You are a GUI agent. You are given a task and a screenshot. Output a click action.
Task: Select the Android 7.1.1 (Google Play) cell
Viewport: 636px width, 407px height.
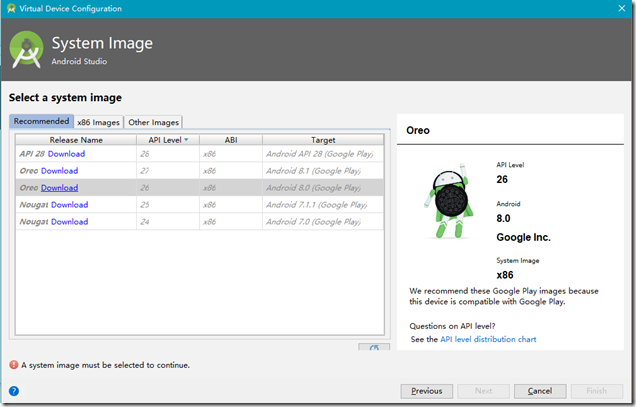coord(323,205)
